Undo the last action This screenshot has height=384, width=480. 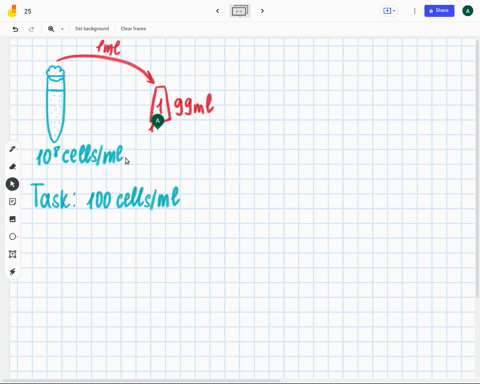click(x=15, y=29)
